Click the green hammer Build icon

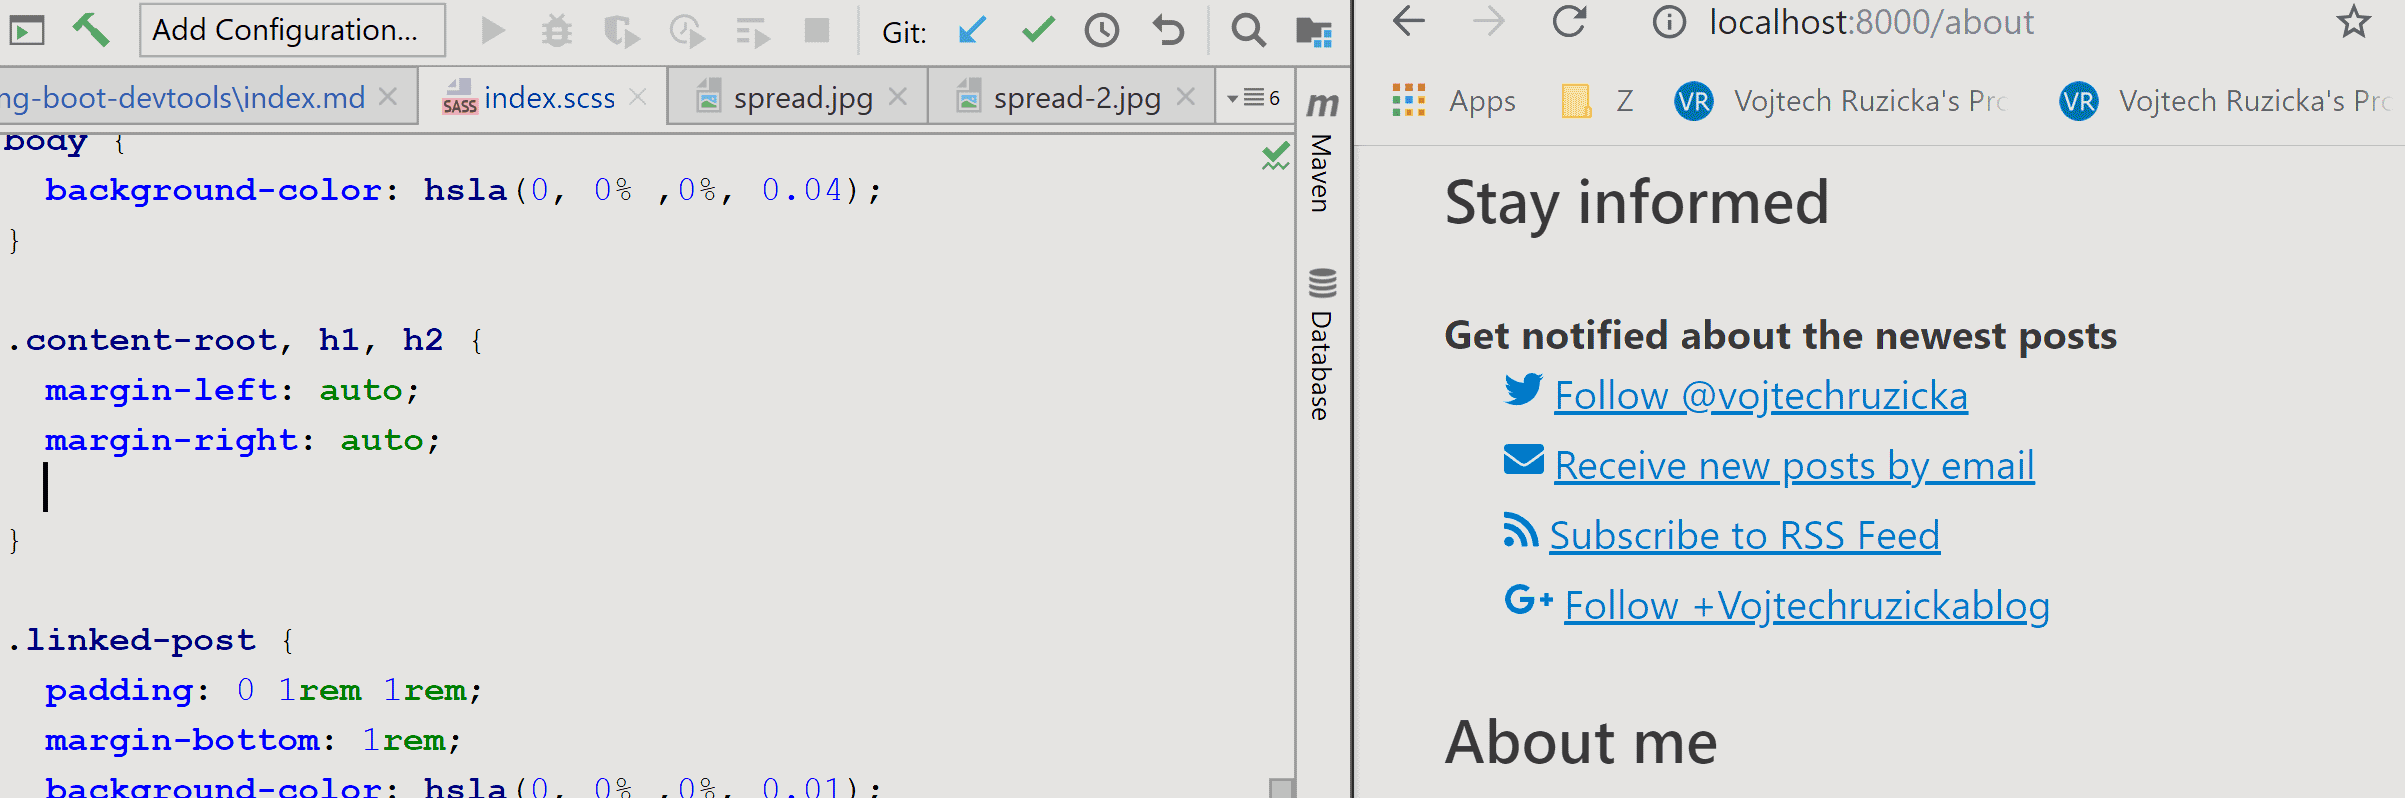pyautogui.click(x=91, y=30)
